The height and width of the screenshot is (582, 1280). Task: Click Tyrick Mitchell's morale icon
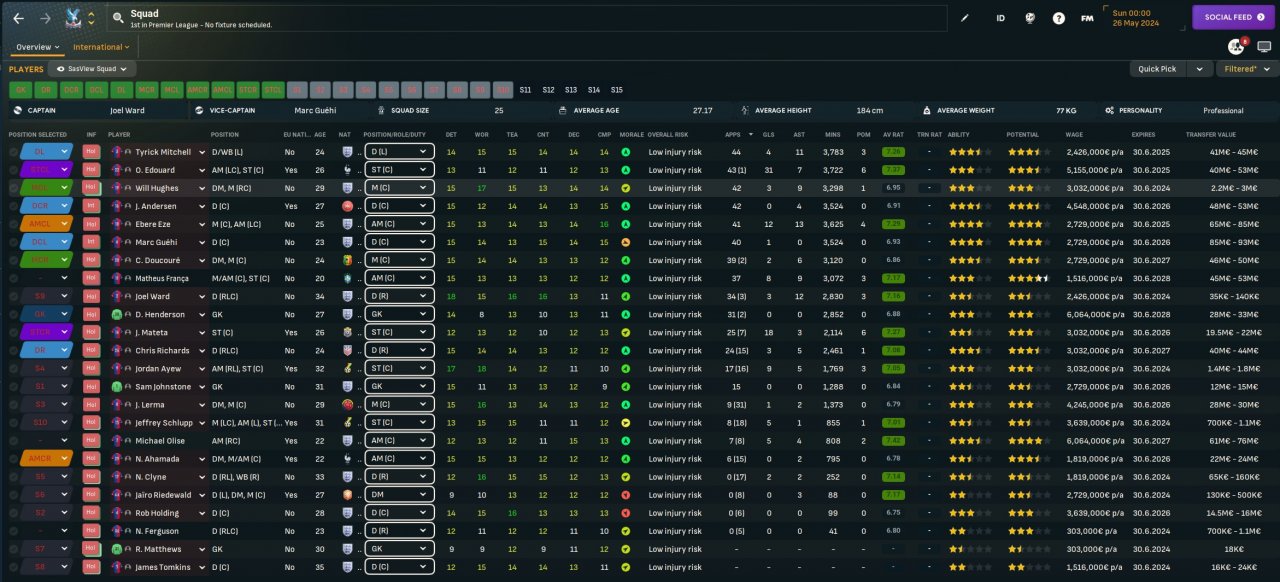point(626,152)
